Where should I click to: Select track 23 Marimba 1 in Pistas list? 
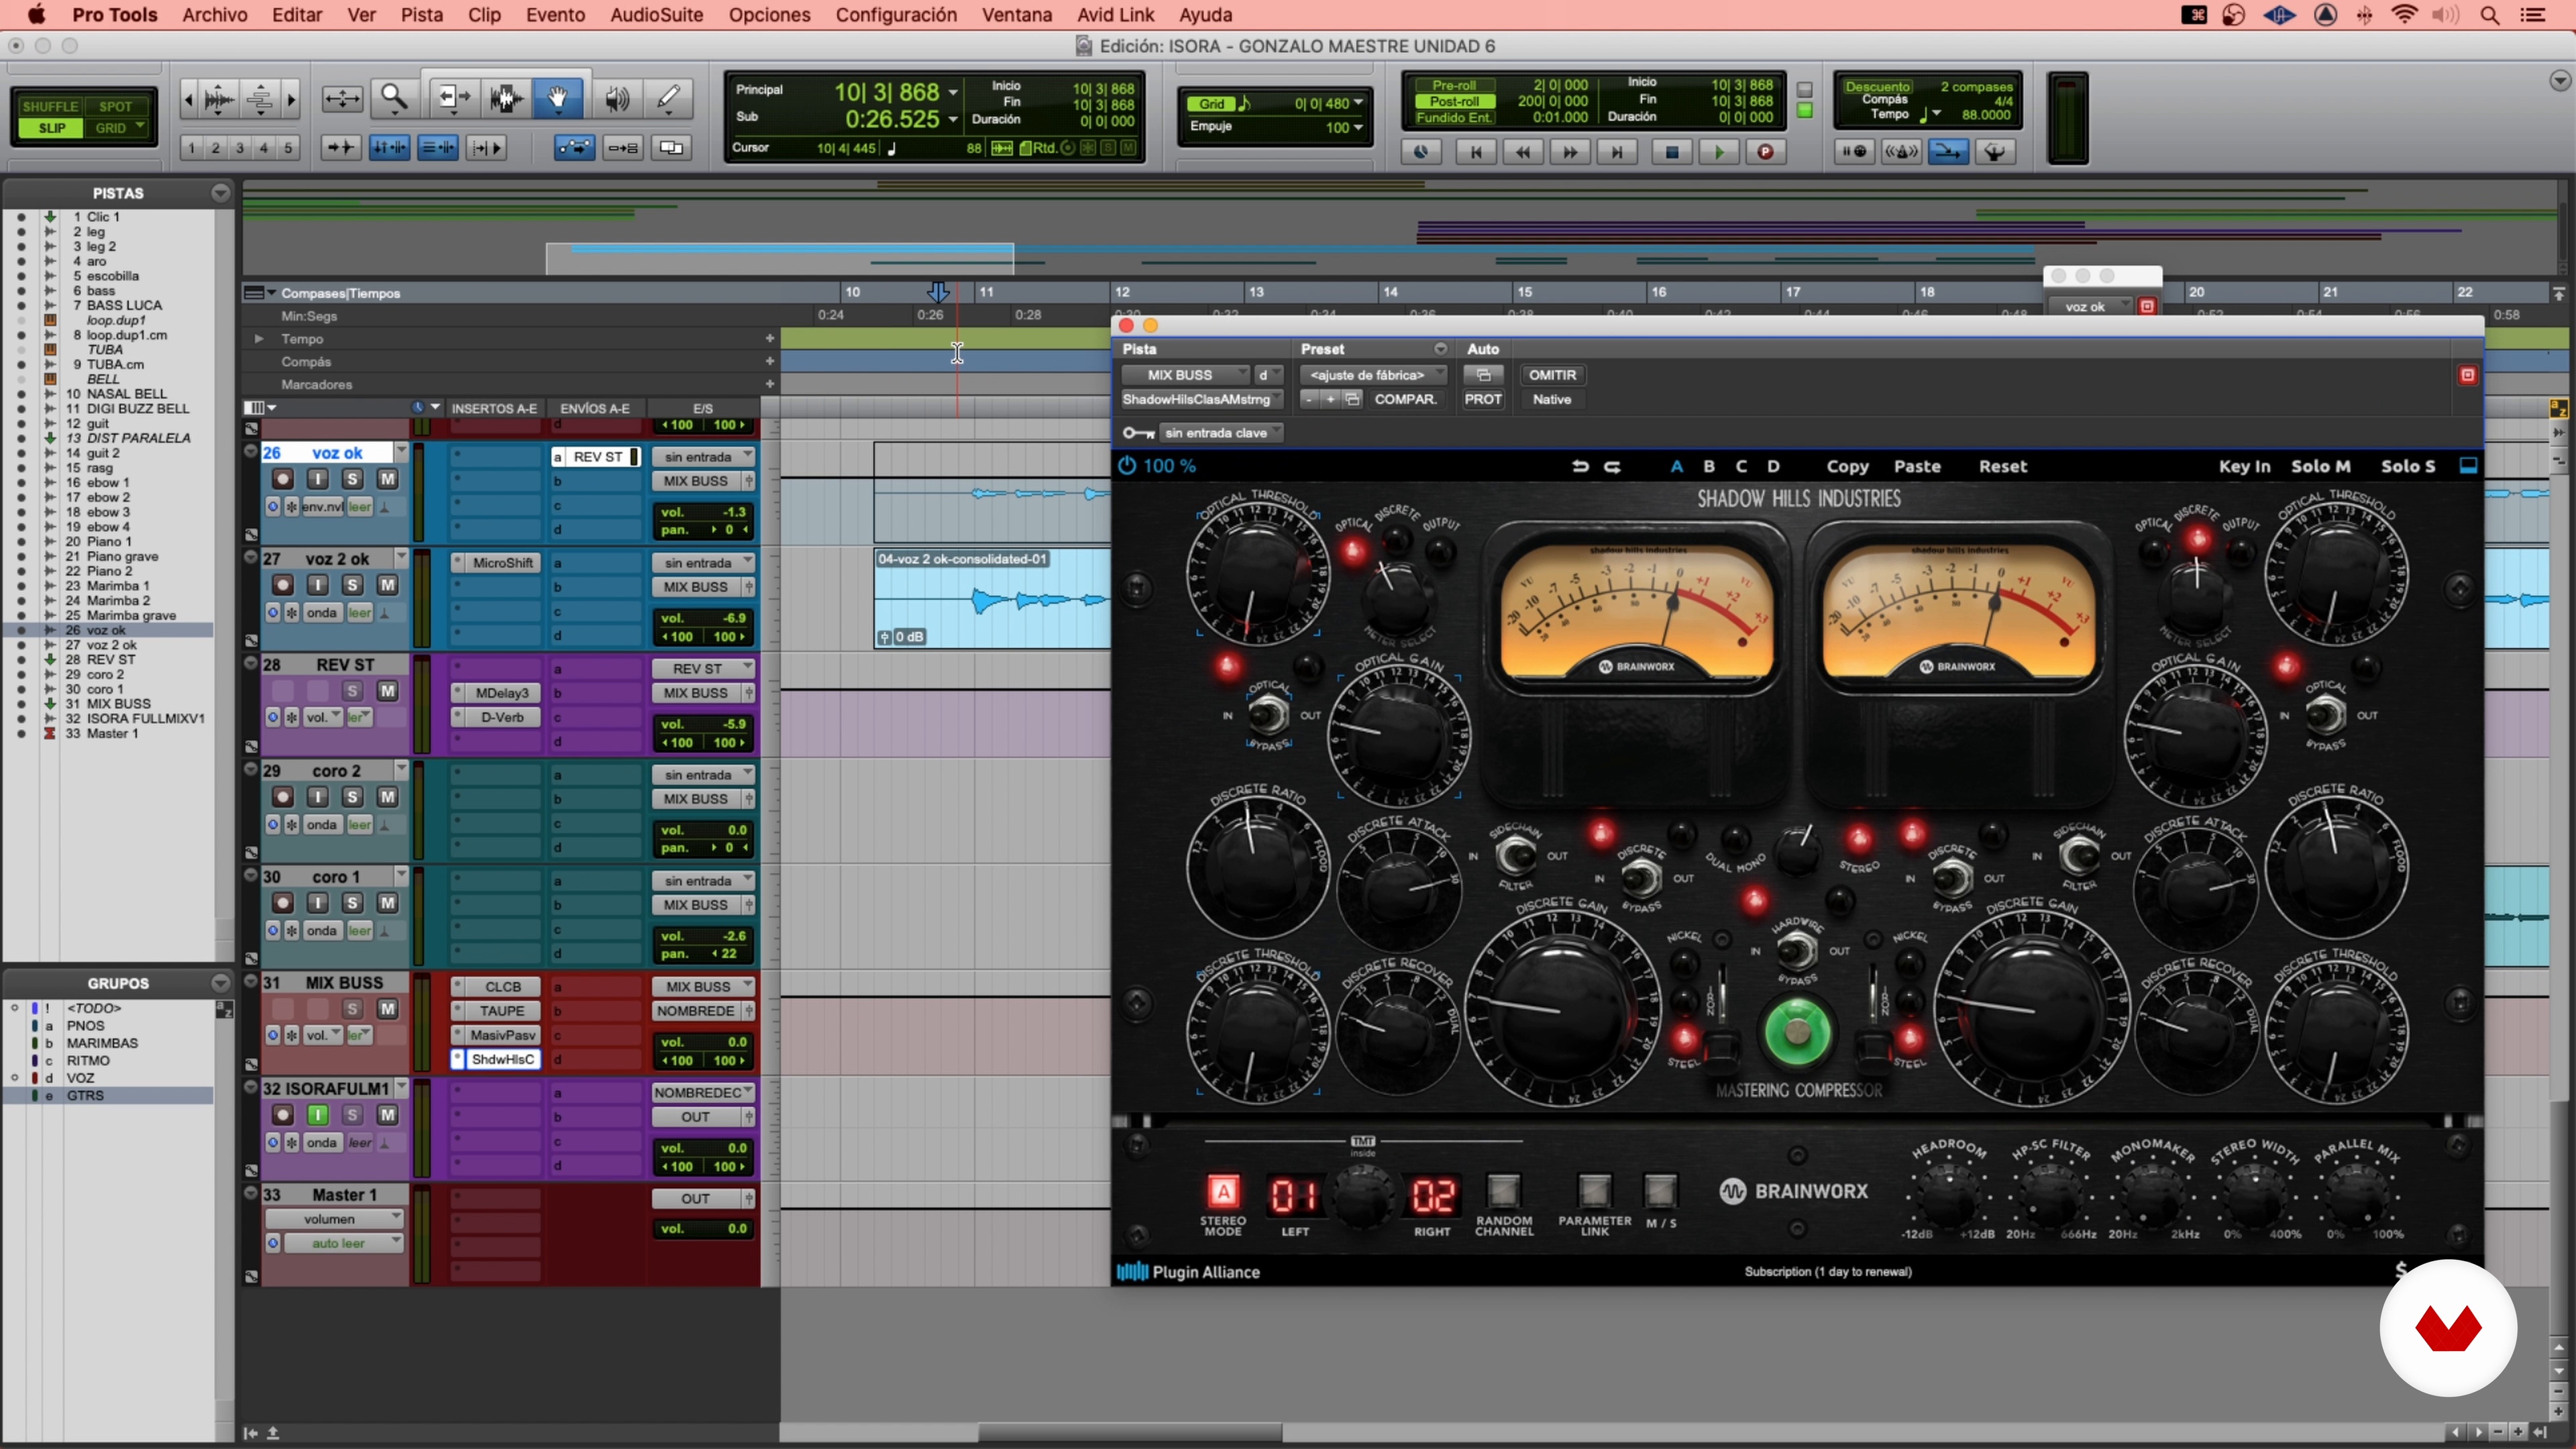coord(118,586)
